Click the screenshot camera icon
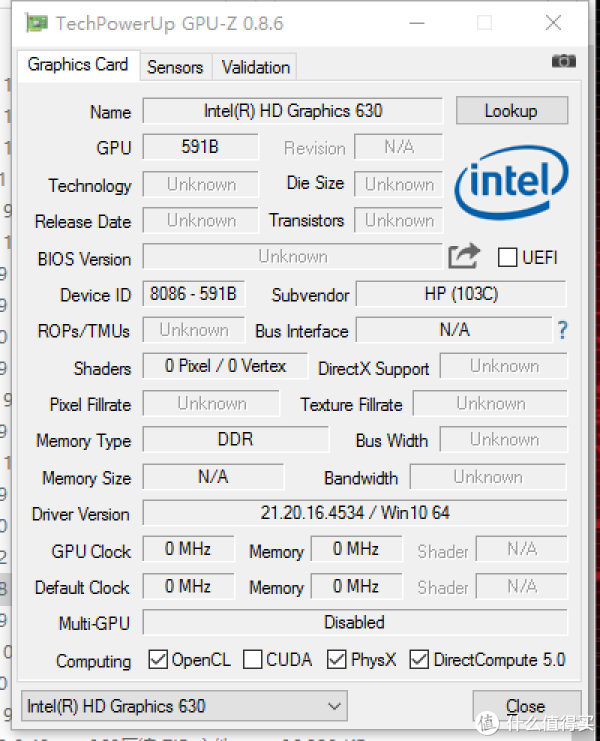Viewport: 600px width, 741px height. (x=564, y=61)
